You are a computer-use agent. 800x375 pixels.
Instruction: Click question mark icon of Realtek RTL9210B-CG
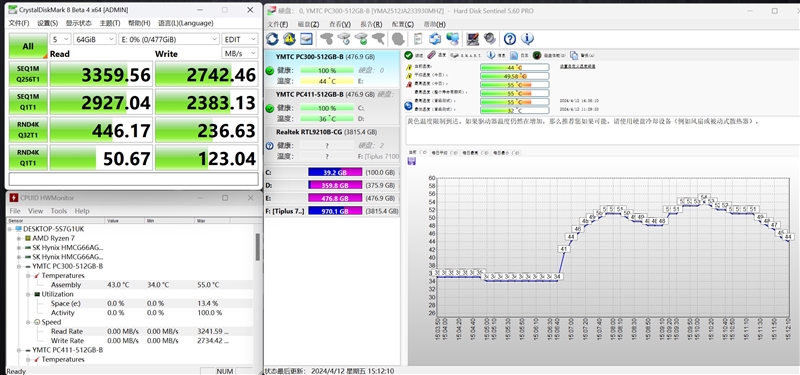coord(270,146)
